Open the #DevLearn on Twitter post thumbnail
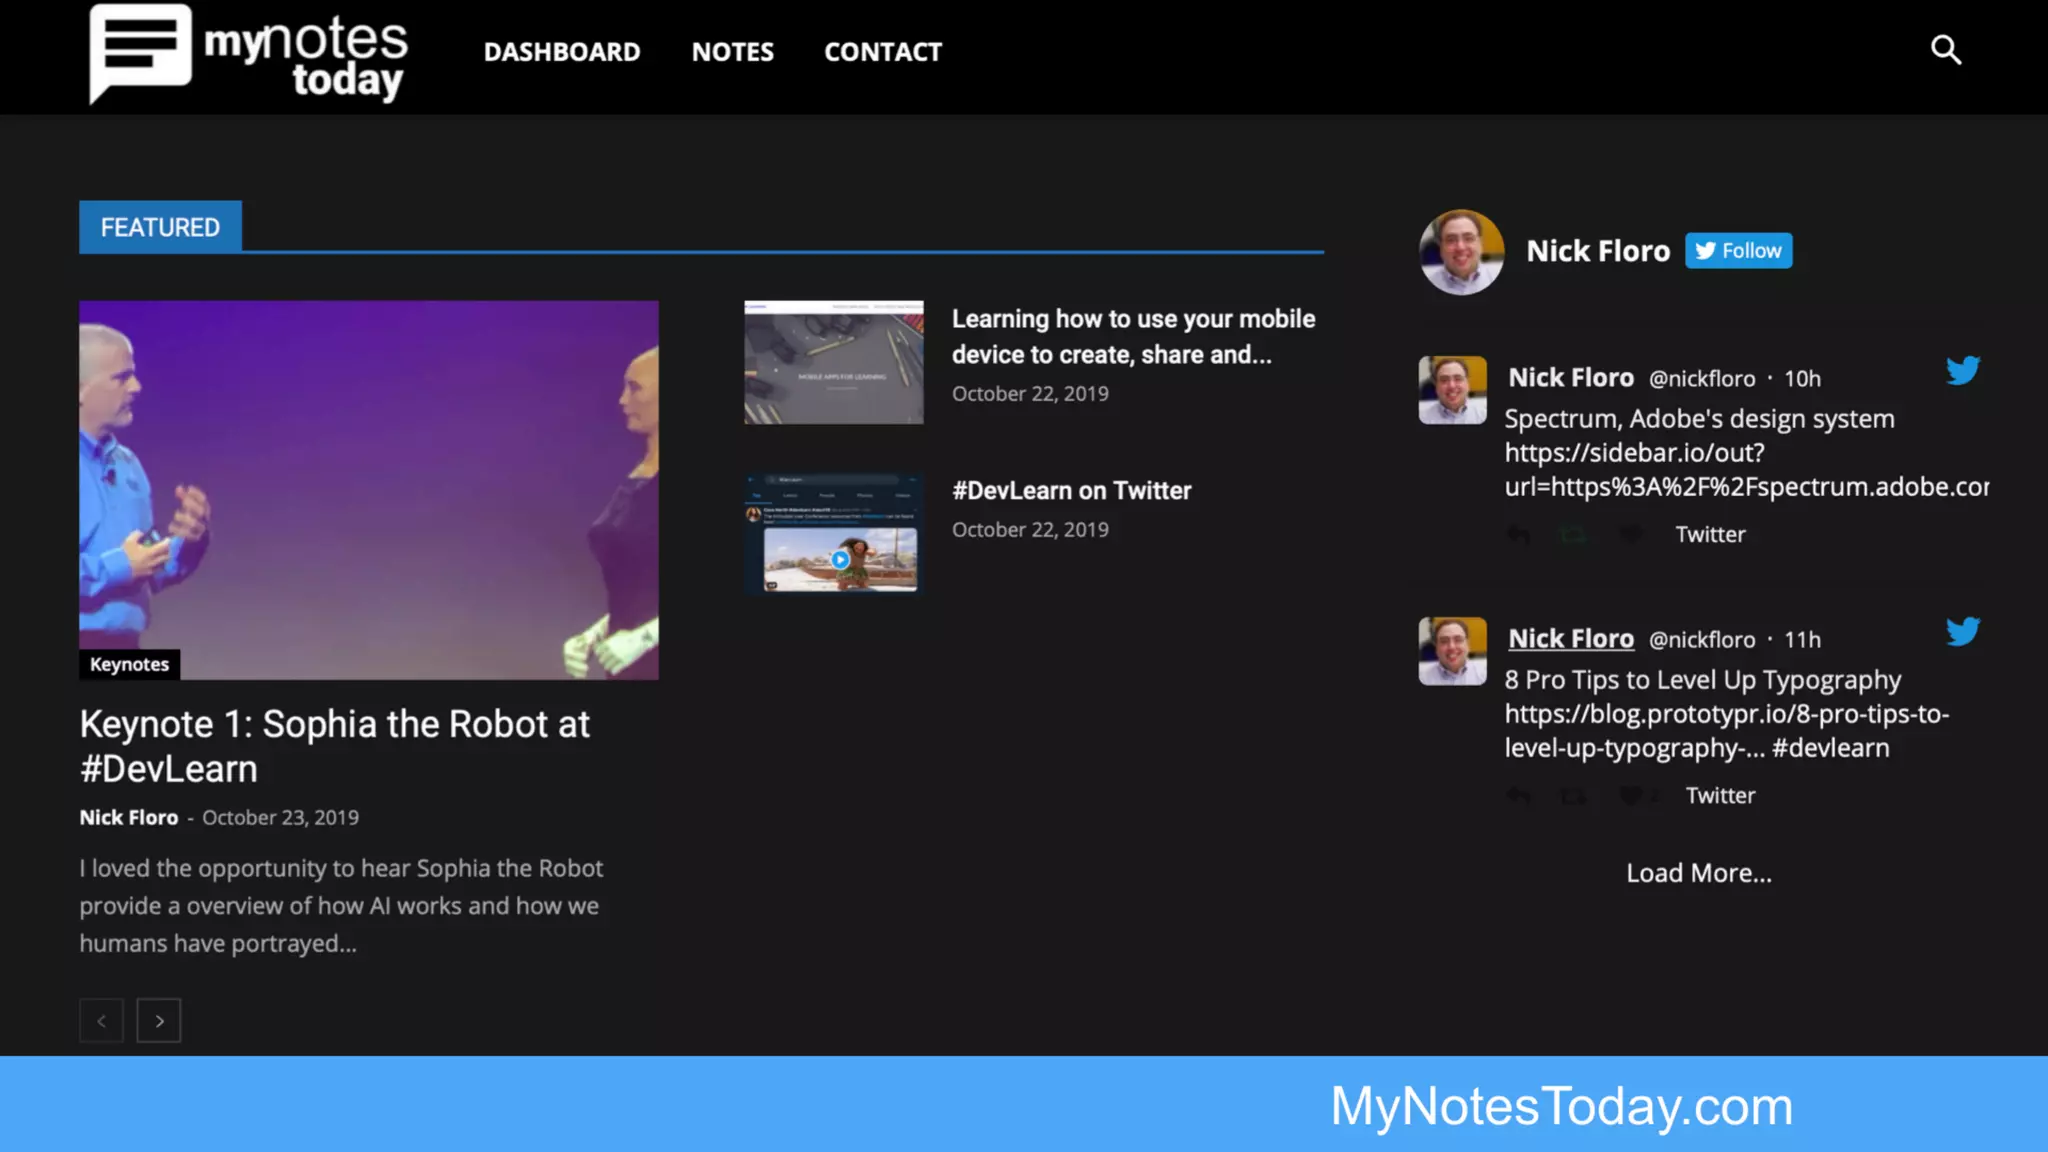The width and height of the screenshot is (2048, 1152). (x=833, y=535)
